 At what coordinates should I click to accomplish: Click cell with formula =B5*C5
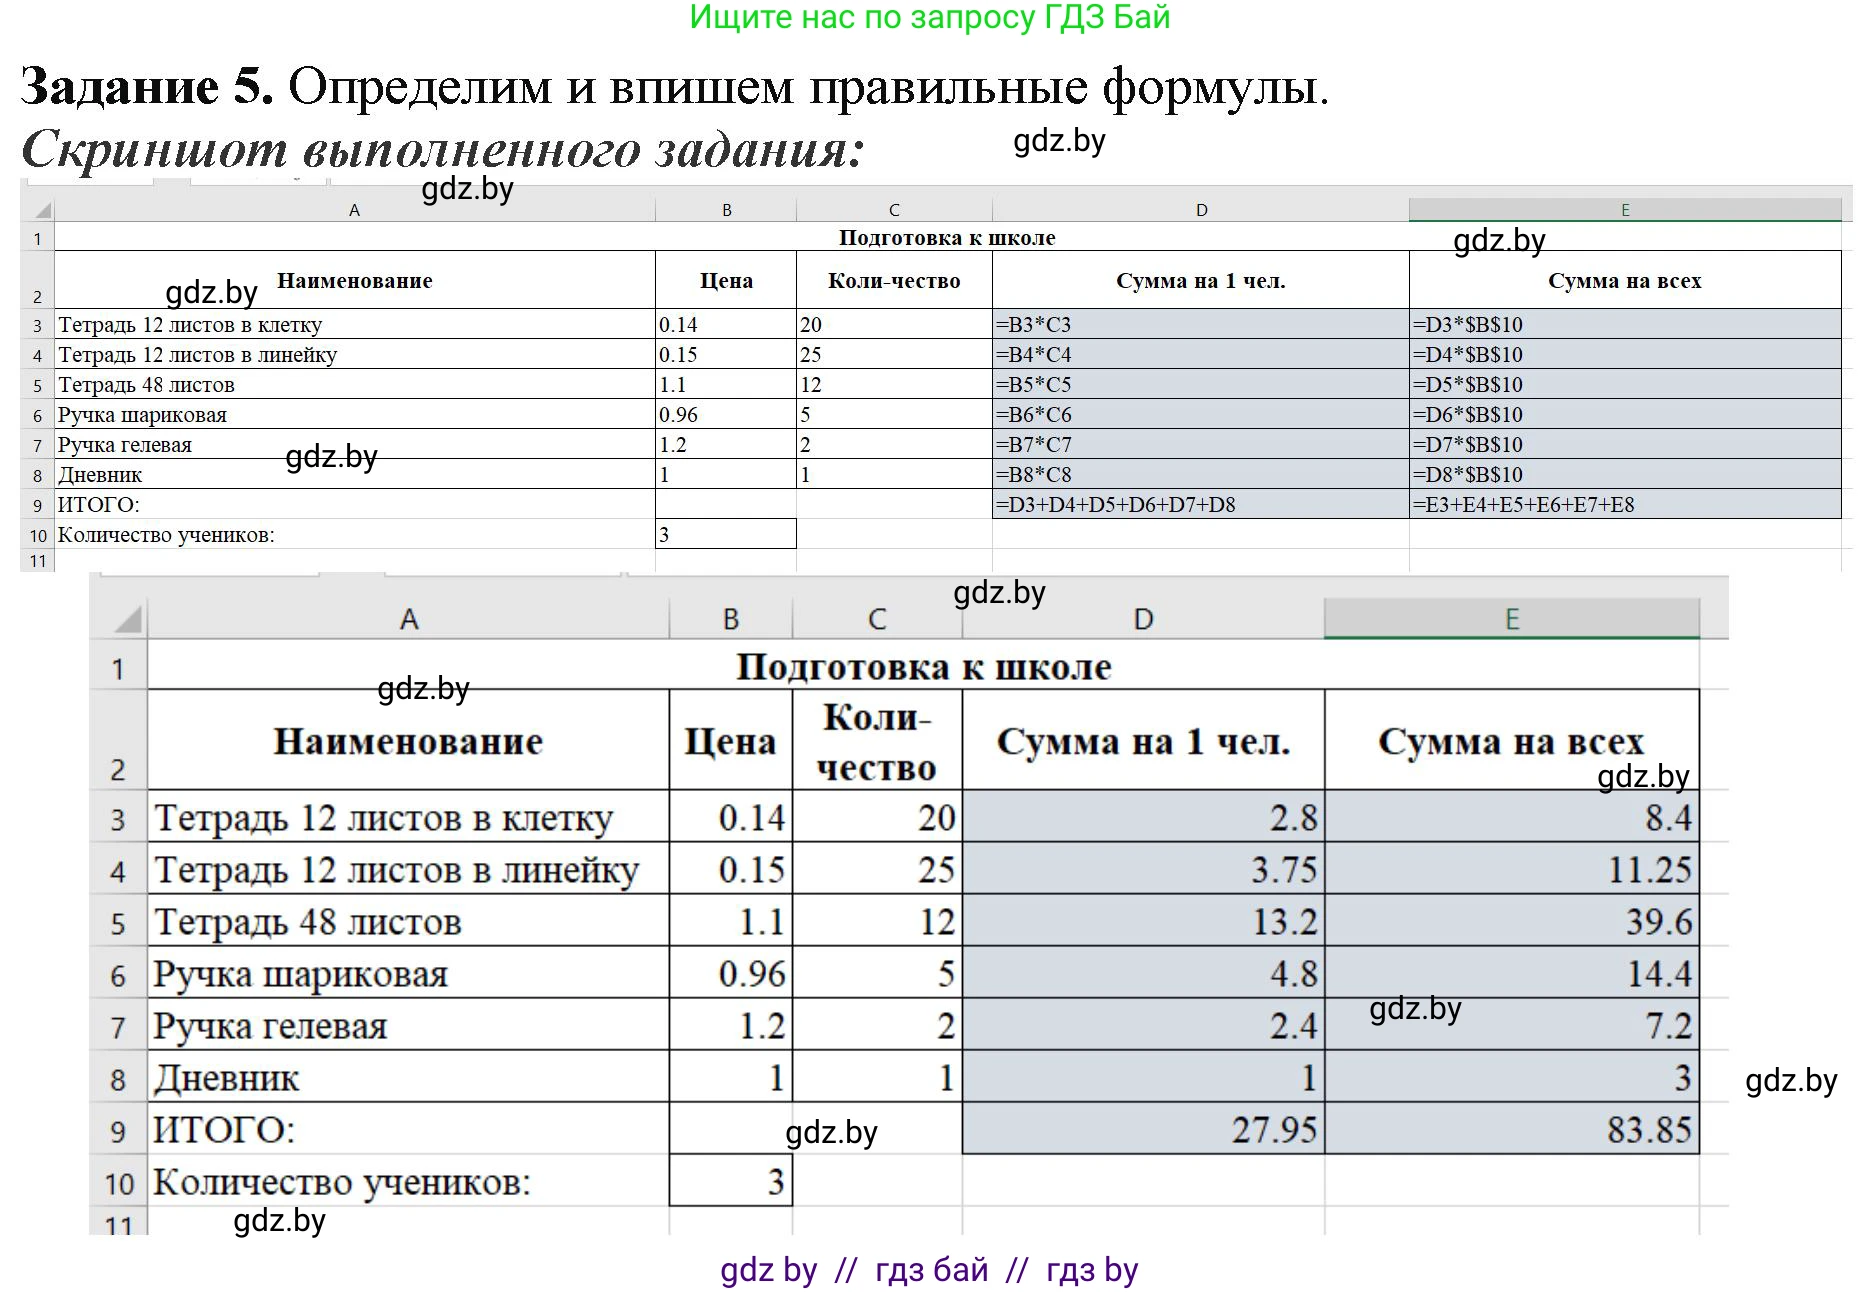pyautogui.click(x=1201, y=384)
